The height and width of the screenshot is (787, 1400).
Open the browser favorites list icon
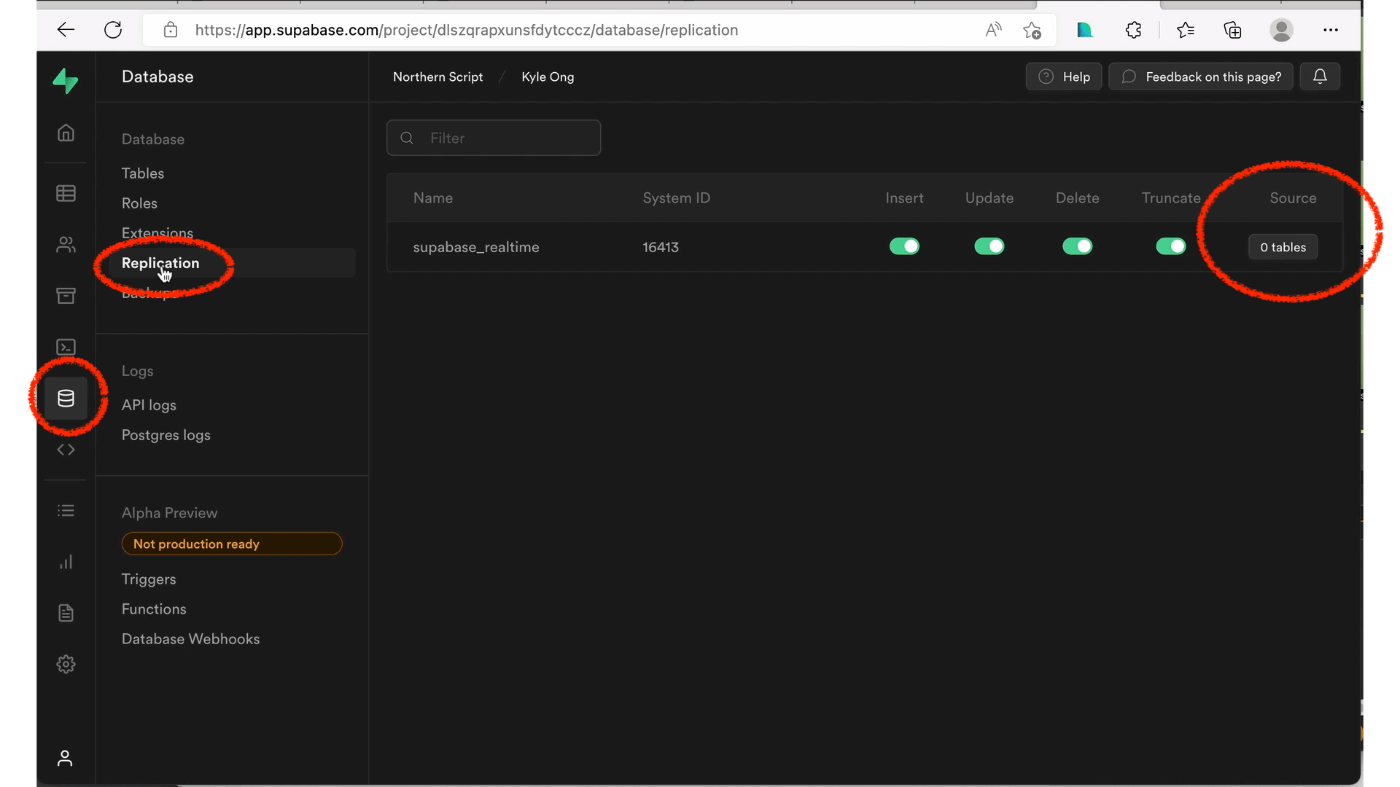click(1185, 30)
